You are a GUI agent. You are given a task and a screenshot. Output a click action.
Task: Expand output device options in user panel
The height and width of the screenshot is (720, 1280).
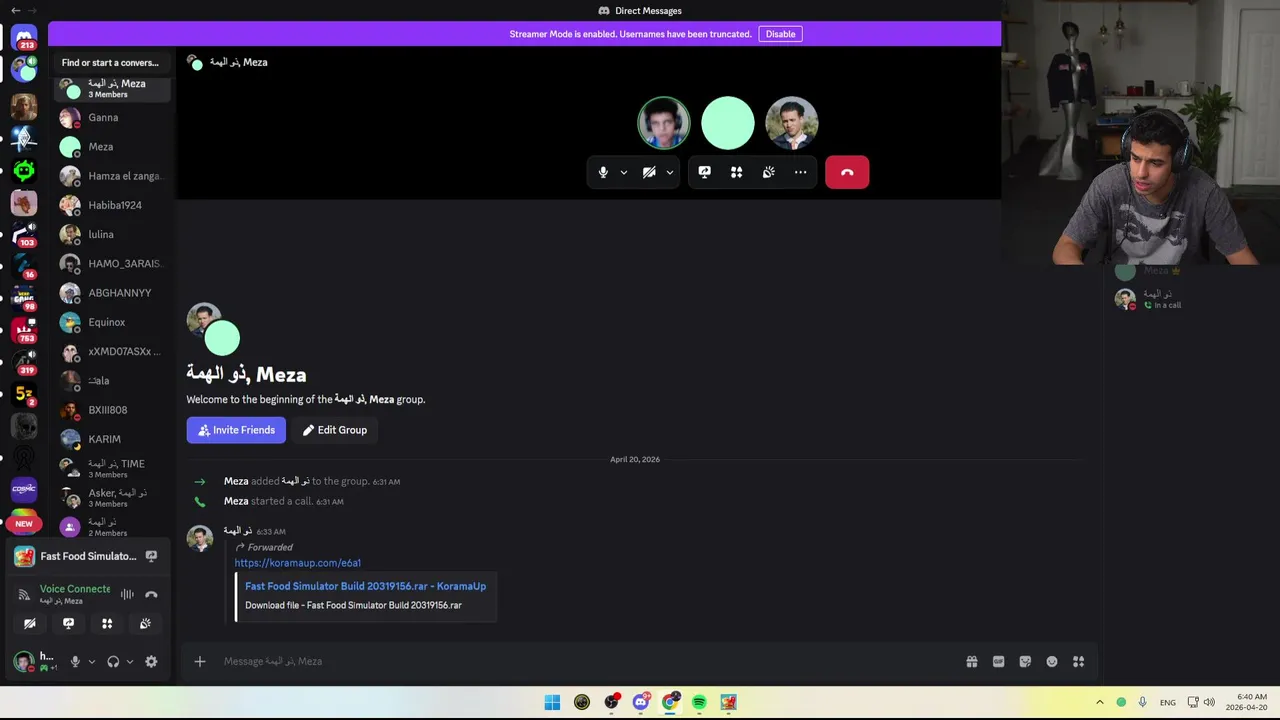coord(129,661)
